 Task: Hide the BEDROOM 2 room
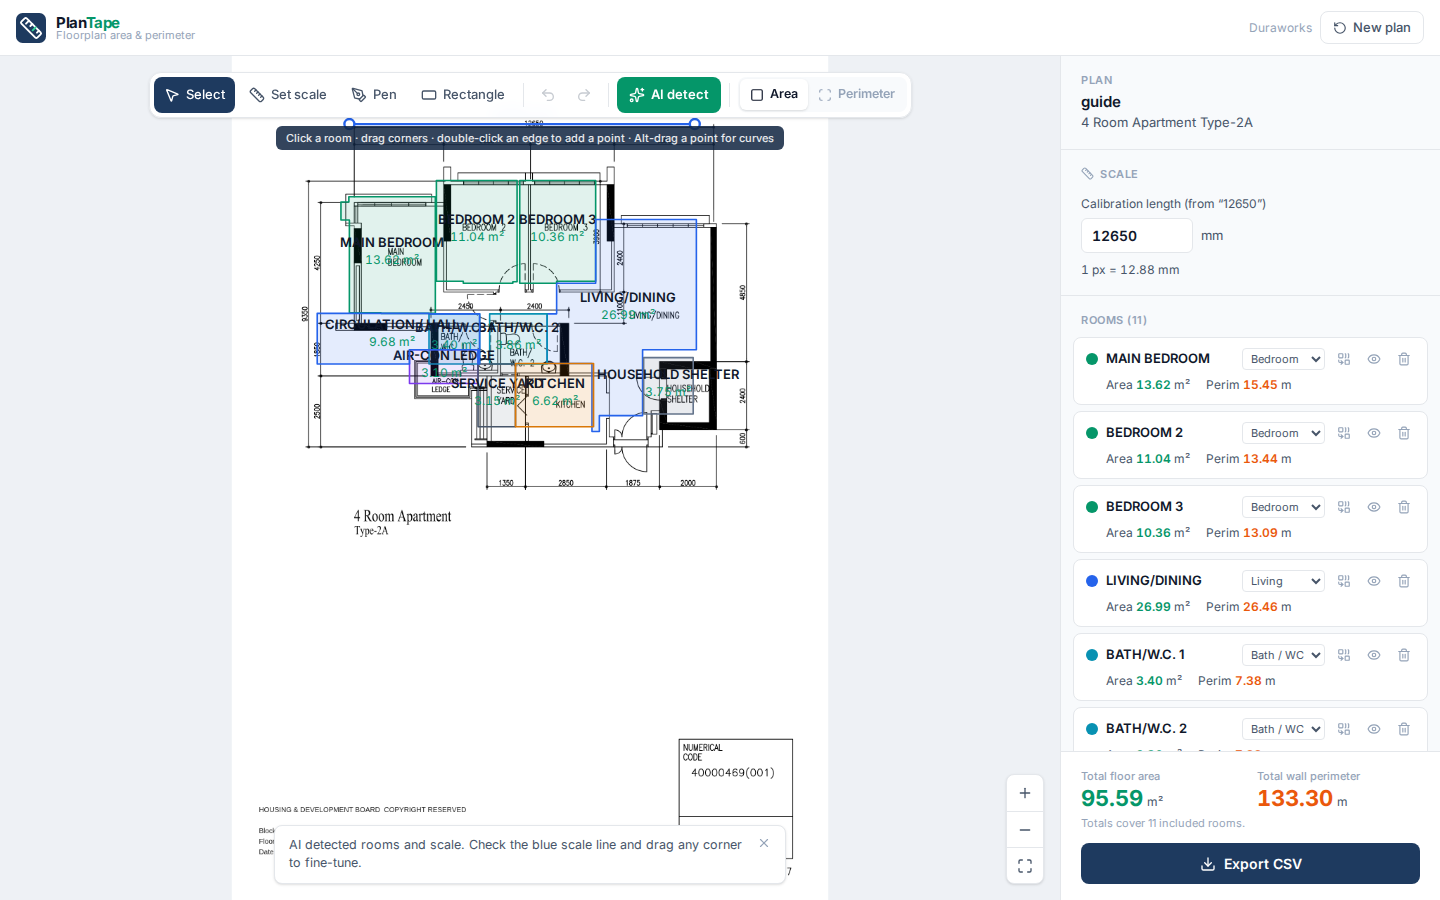1374,433
